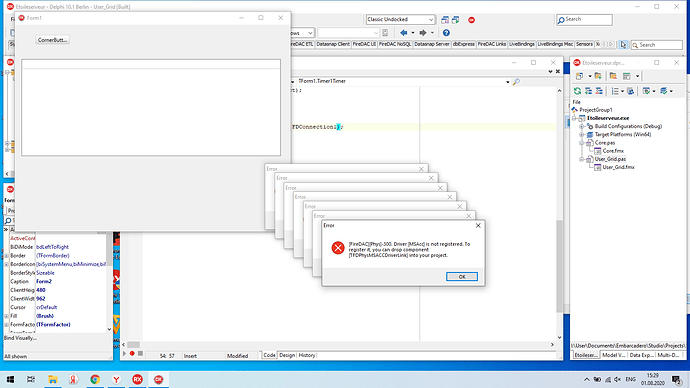This screenshot has width=690, height=388.
Task: Click the blue Help question-mark icon
Action: pyautogui.click(x=446, y=33)
